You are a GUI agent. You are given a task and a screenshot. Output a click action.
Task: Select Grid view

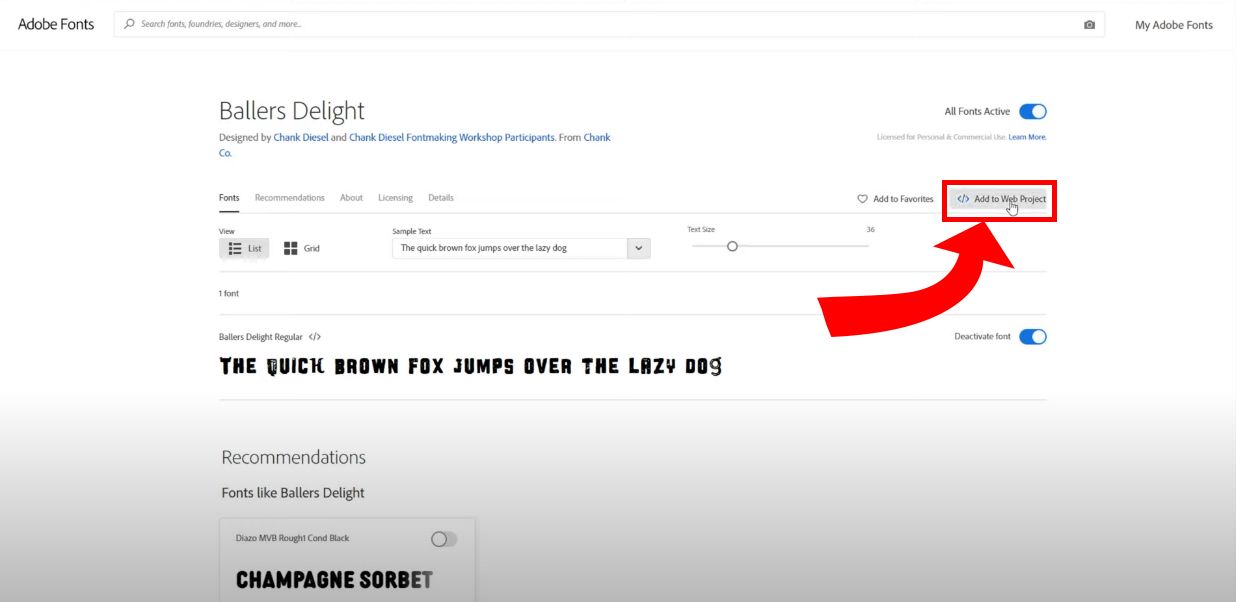coord(302,248)
